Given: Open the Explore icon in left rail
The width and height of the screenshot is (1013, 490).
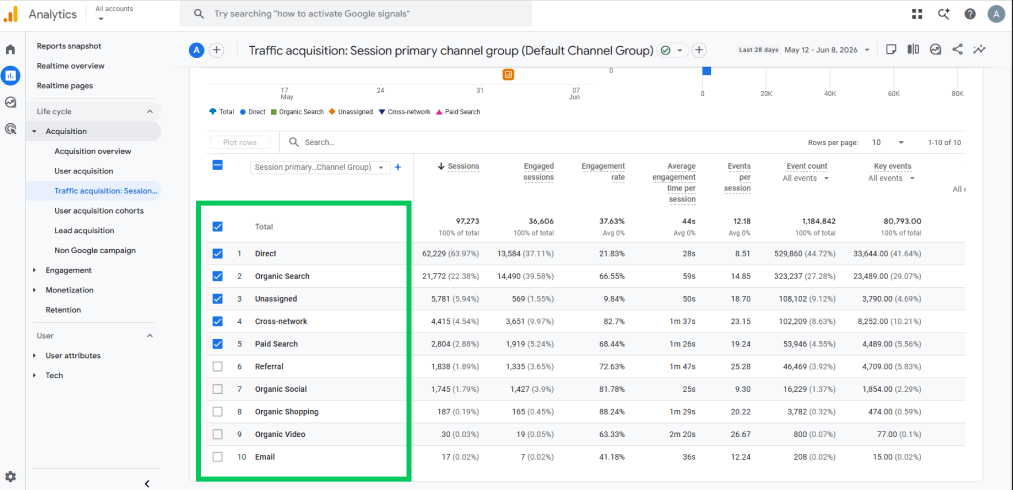Looking at the screenshot, I should (10, 102).
